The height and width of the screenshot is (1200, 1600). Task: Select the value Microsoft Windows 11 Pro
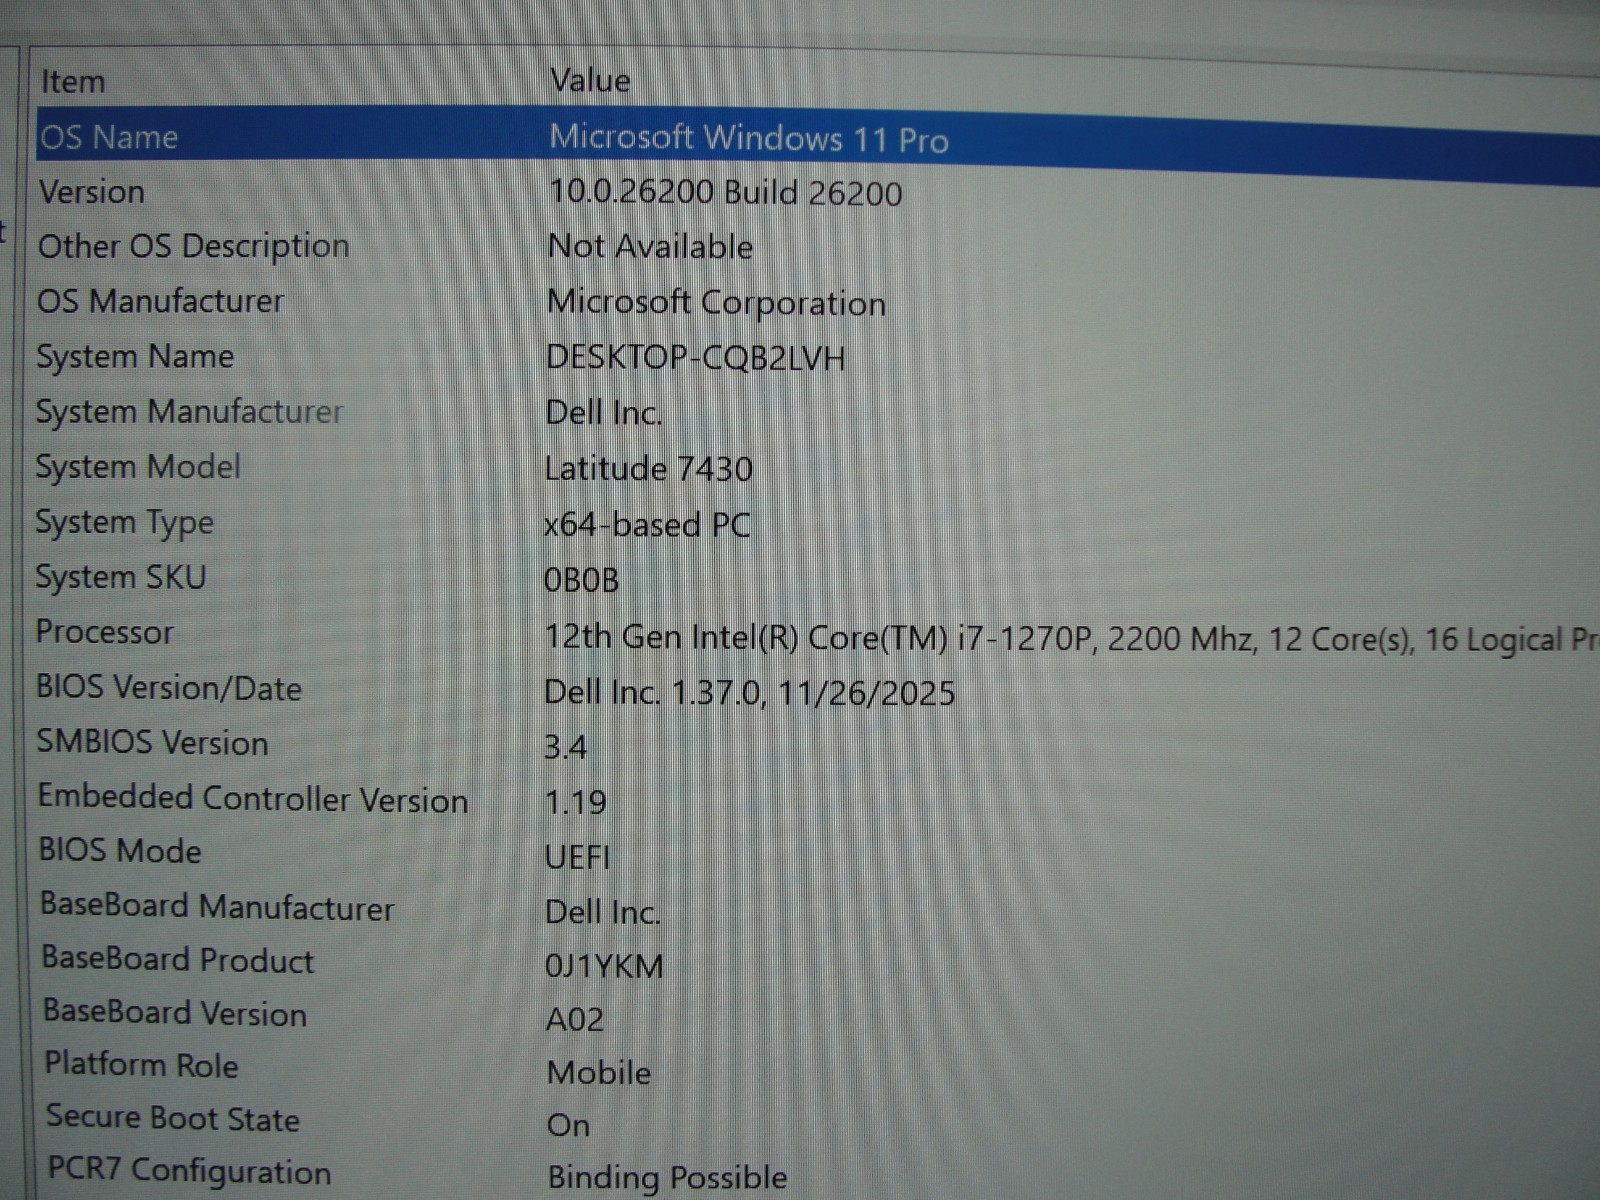pyautogui.click(x=748, y=138)
